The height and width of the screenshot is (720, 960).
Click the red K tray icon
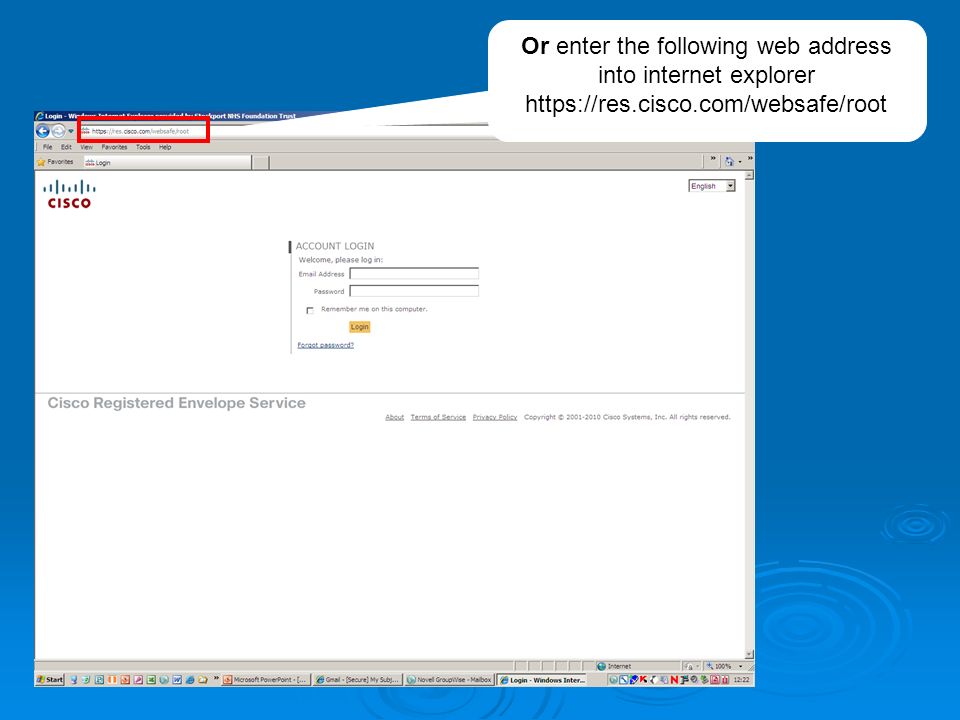(643, 680)
